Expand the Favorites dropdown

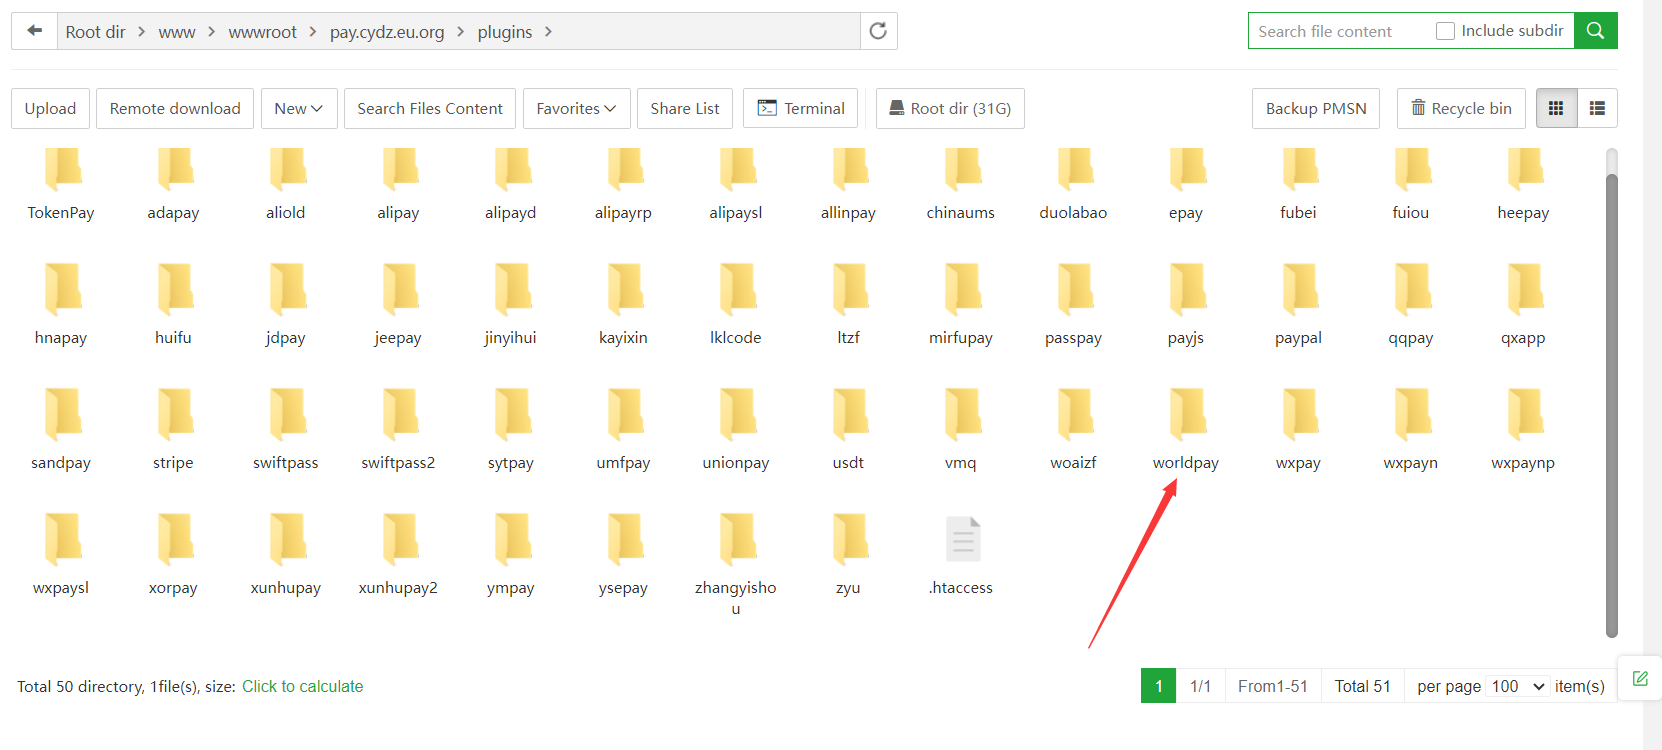(576, 108)
